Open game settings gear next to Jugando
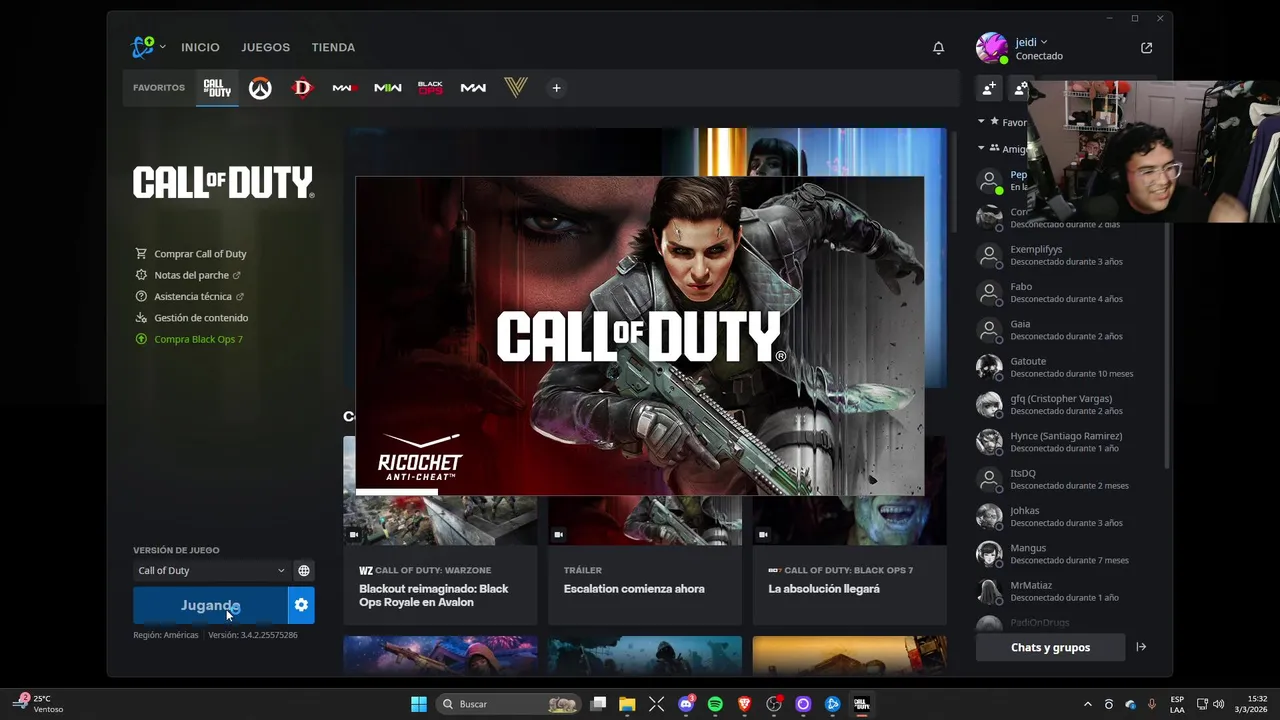The width and height of the screenshot is (1280, 720). click(301, 605)
